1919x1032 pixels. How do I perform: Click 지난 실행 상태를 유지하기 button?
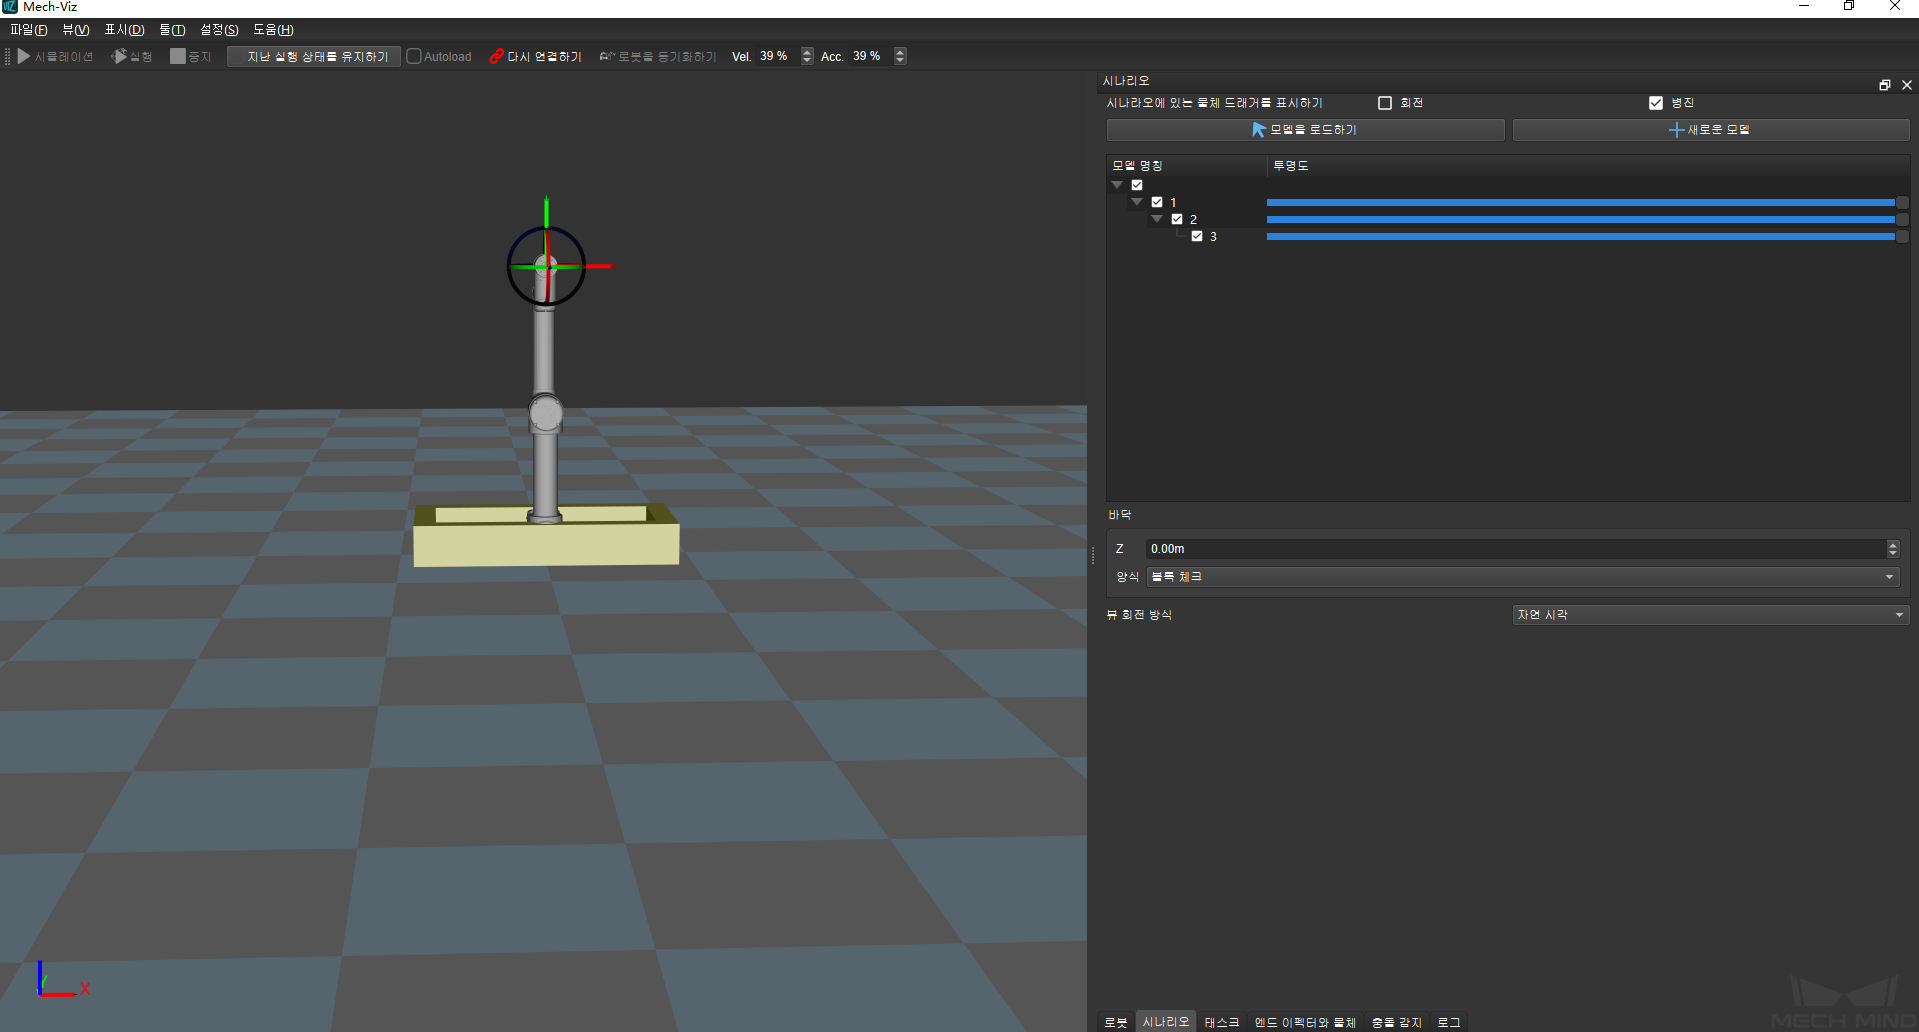[314, 57]
